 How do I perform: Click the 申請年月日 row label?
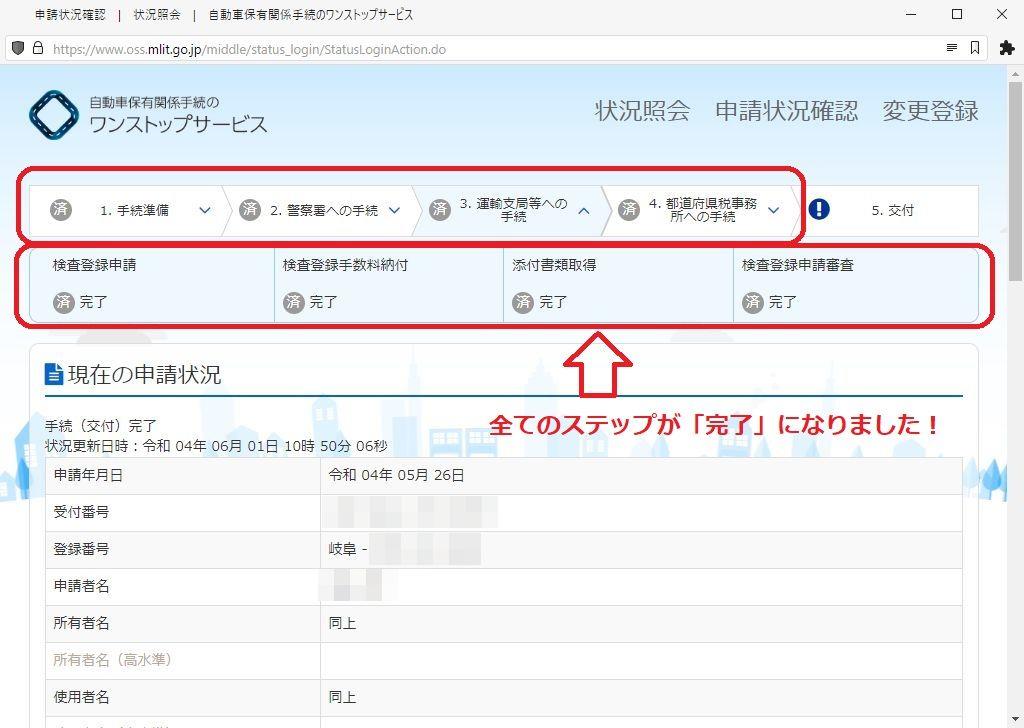(88, 475)
